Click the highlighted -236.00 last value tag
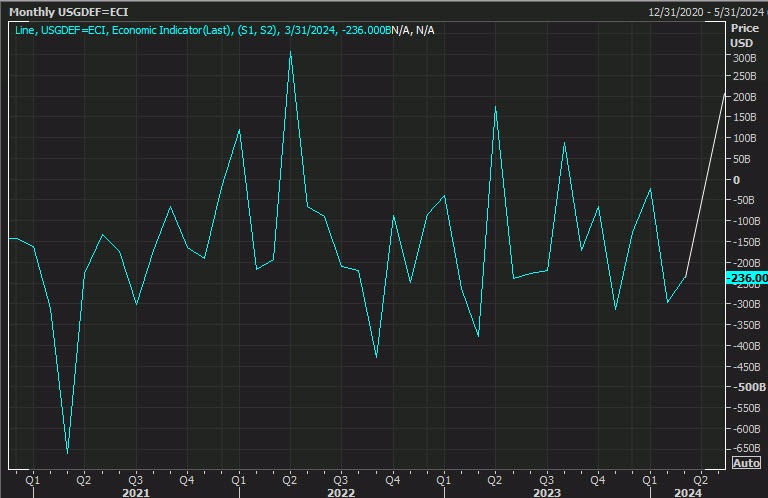 [746, 278]
